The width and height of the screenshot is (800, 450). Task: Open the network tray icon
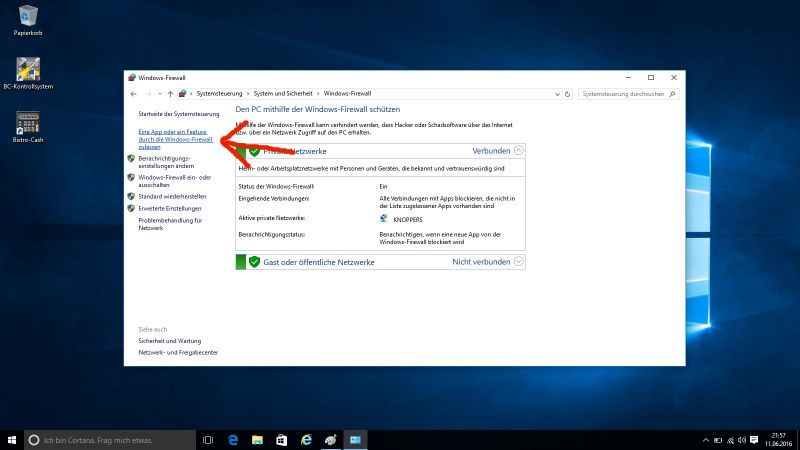coord(730,440)
